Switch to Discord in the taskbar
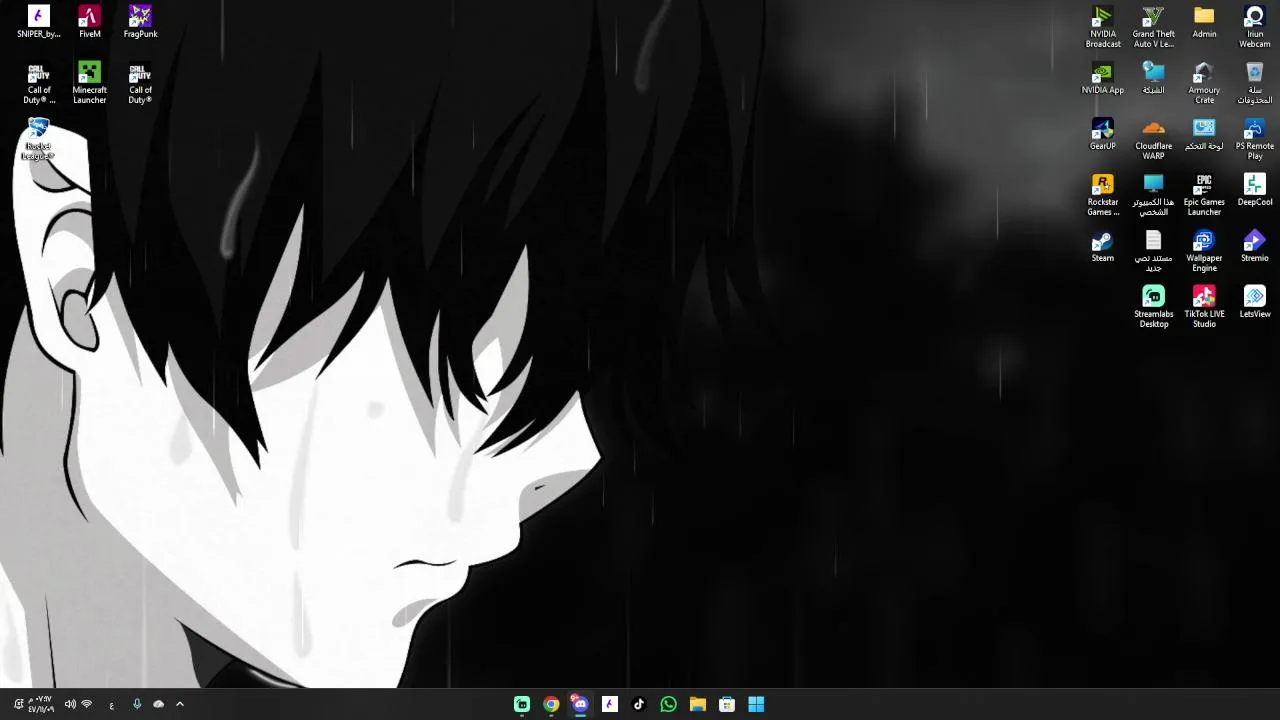 [580, 704]
